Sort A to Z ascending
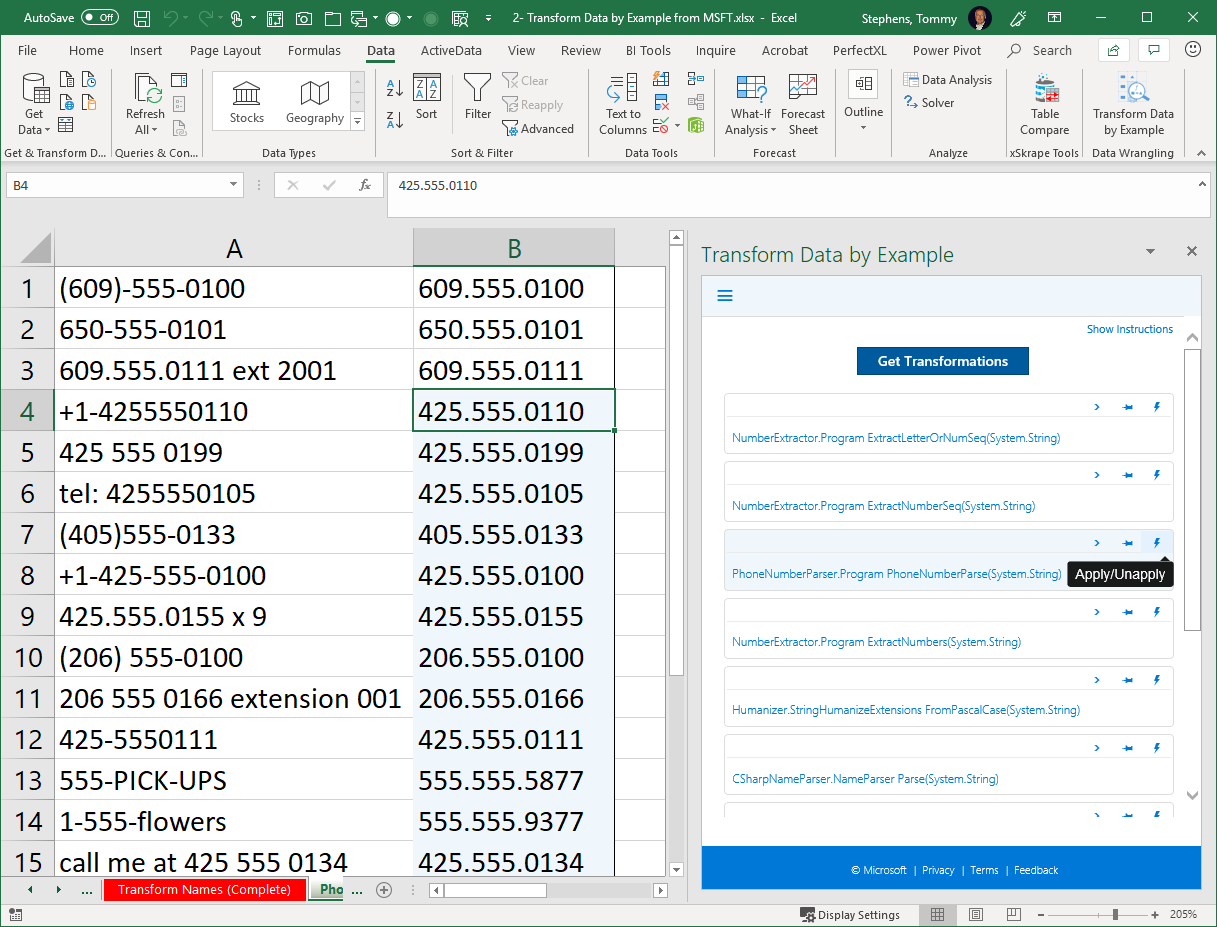 coord(395,88)
